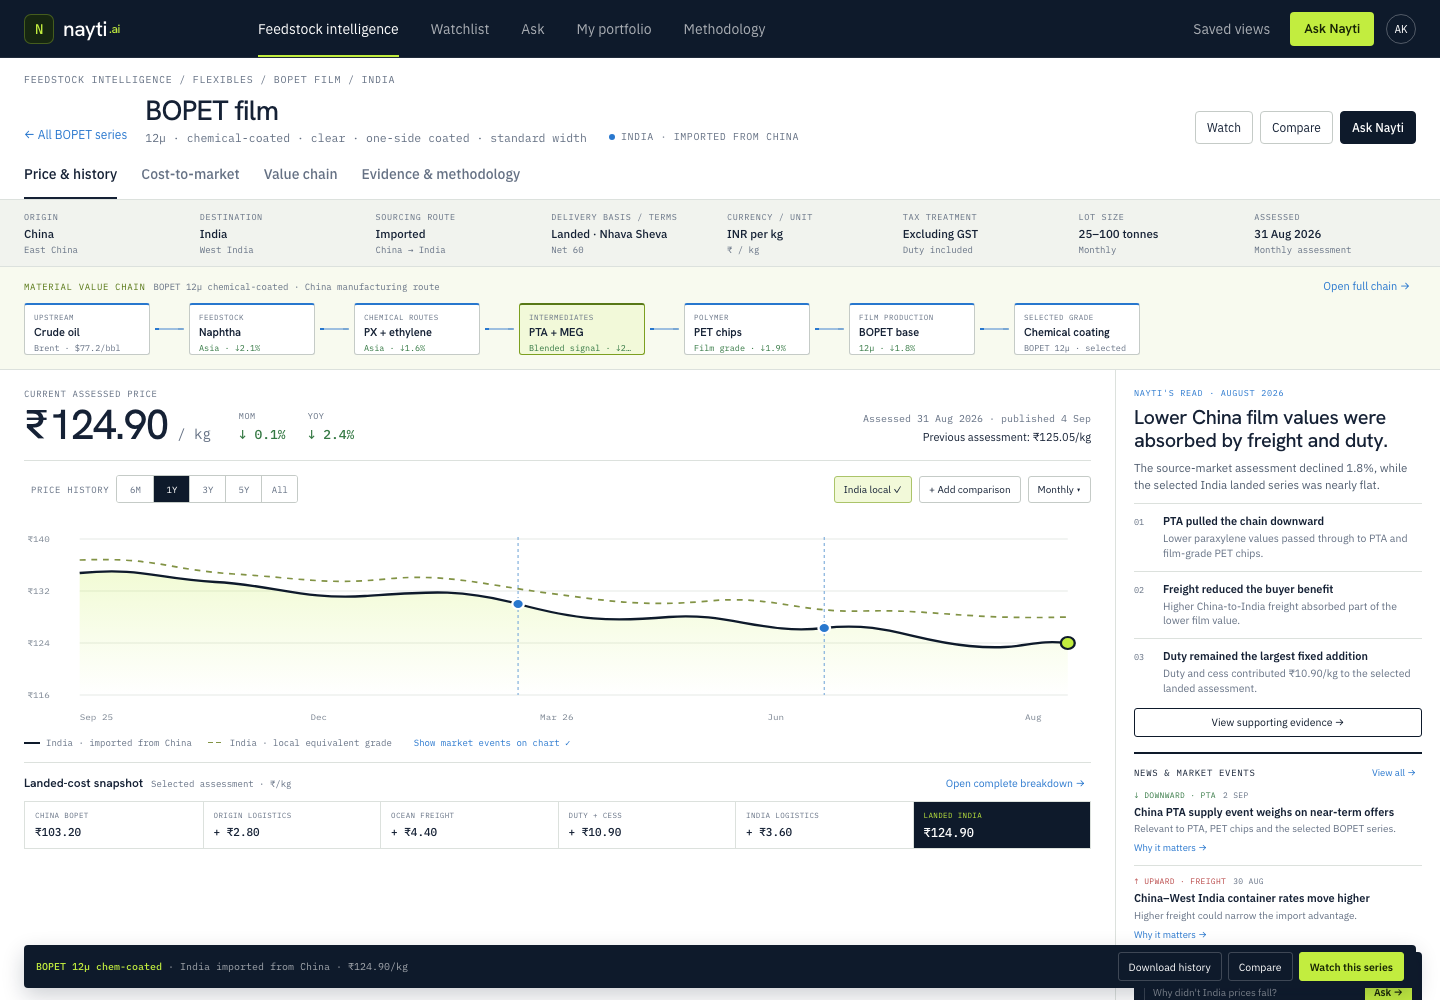Select the Naphtha value chain card
Image resolution: width=1440 pixels, height=1000 pixels.
[x=252, y=329]
